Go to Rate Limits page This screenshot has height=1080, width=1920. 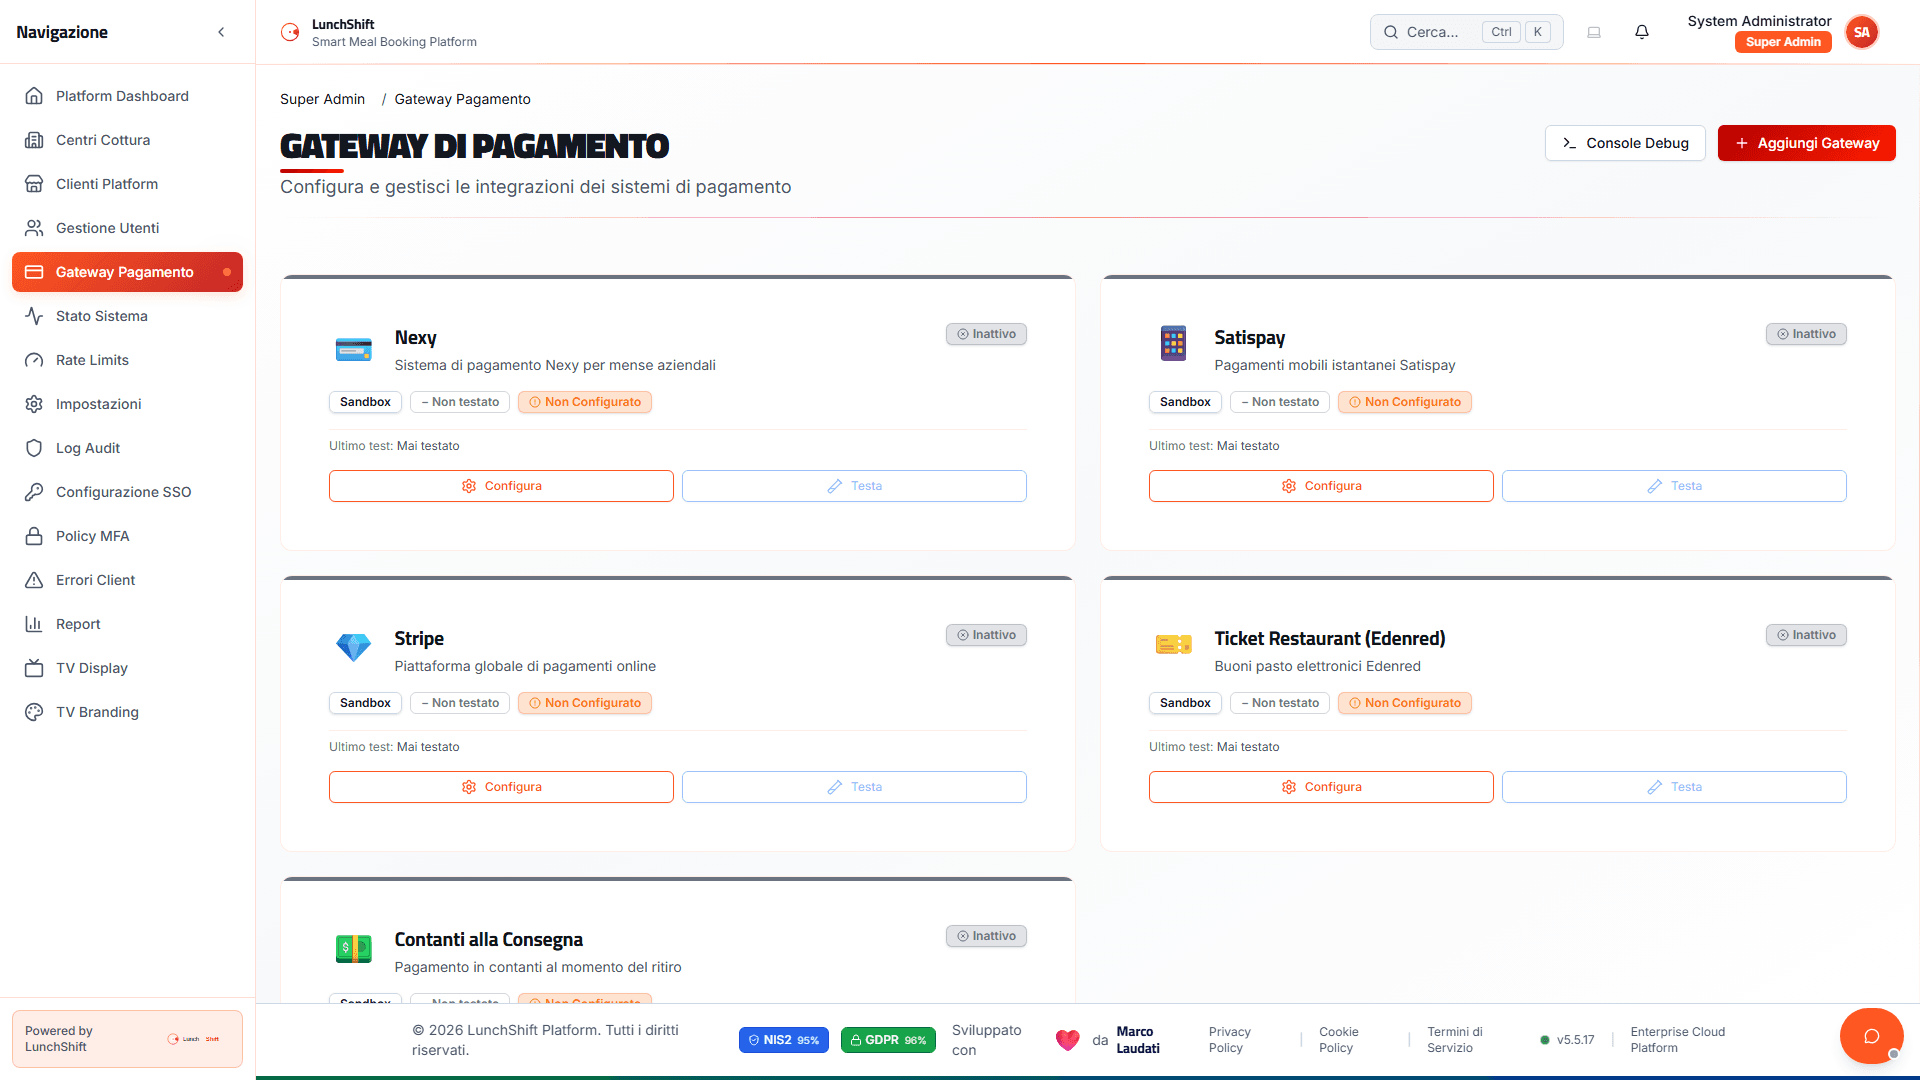pyautogui.click(x=92, y=360)
